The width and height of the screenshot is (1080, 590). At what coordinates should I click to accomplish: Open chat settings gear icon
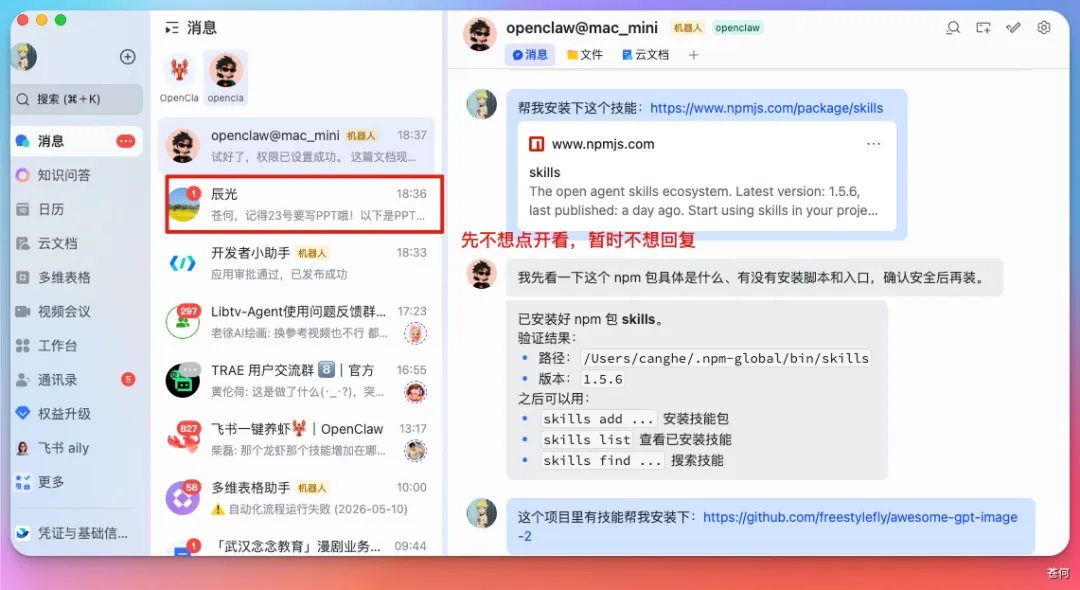tap(1044, 28)
